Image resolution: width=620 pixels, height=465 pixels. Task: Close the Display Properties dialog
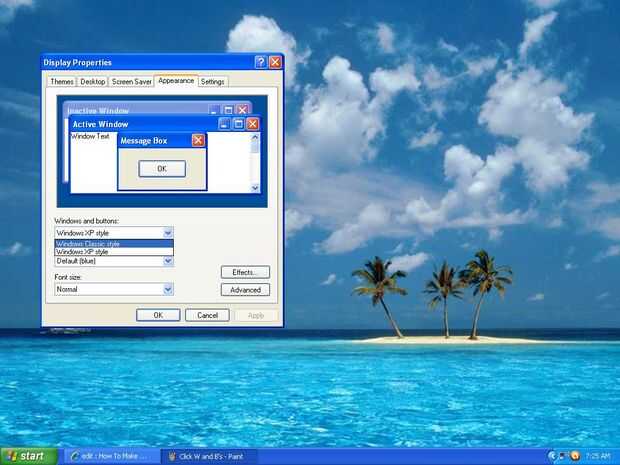point(275,62)
